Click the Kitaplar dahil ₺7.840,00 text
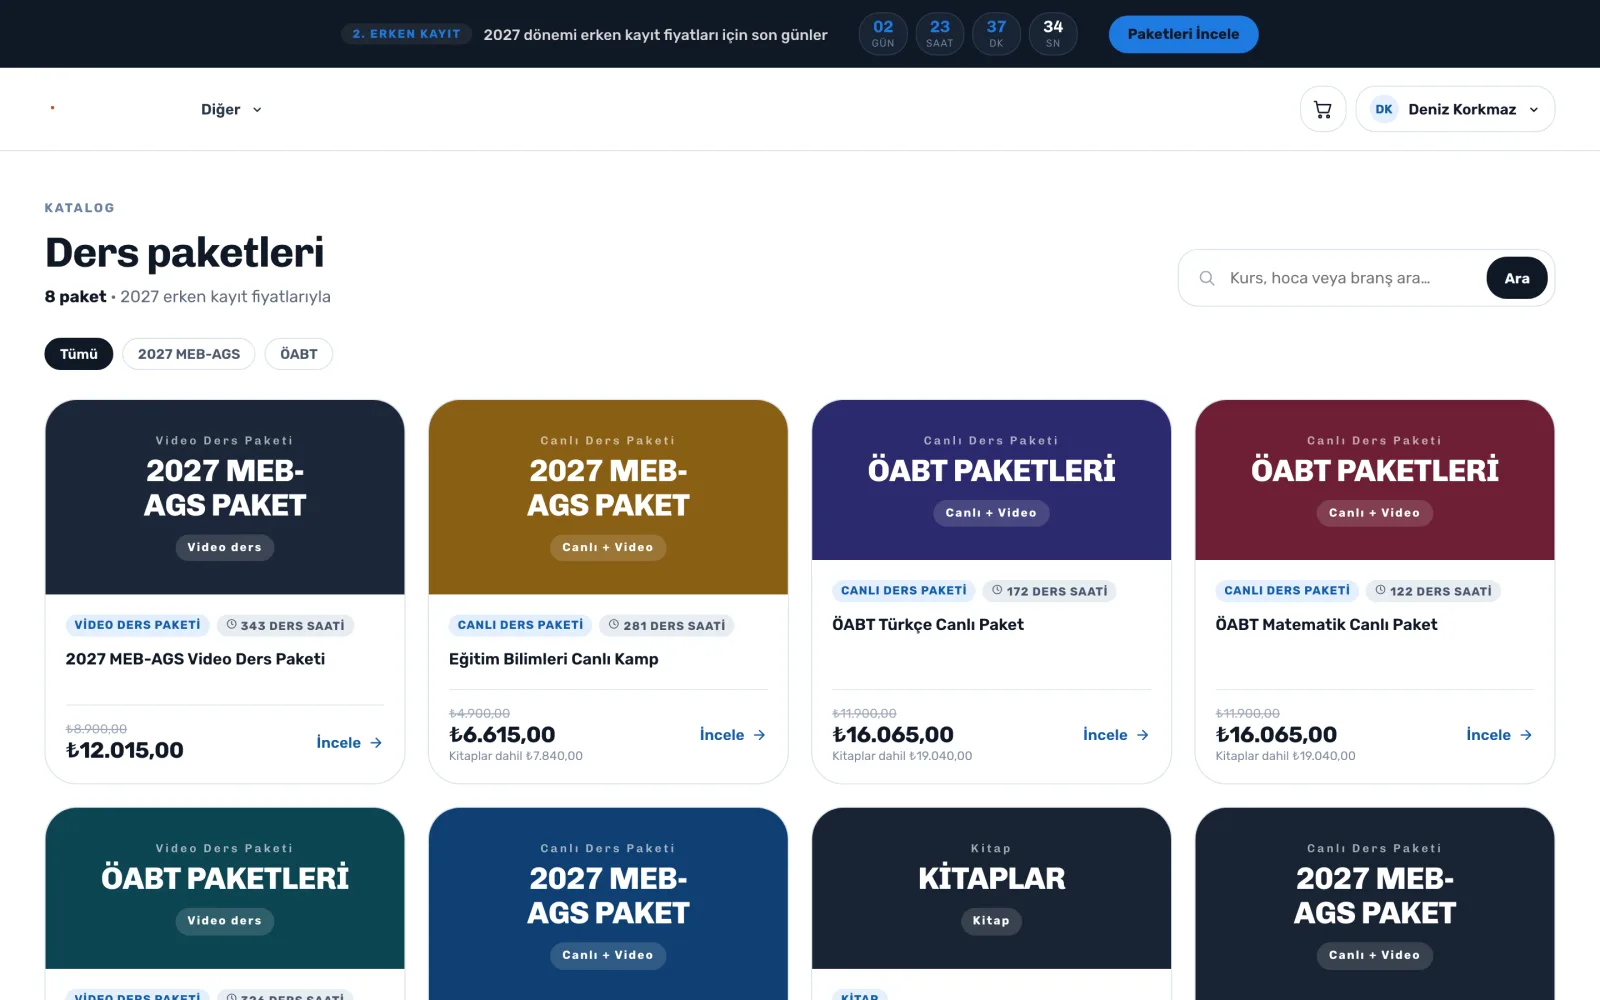Image resolution: width=1600 pixels, height=1000 pixels. [x=516, y=756]
